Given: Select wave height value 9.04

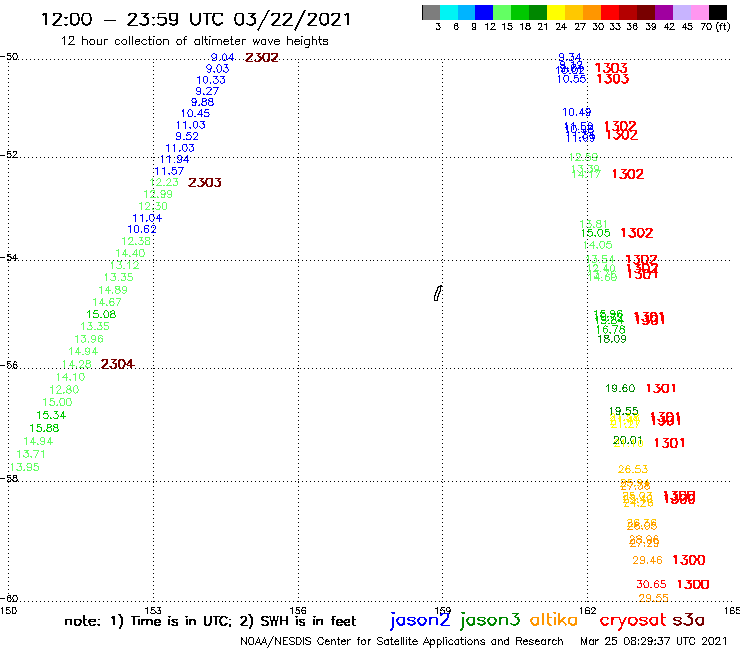Looking at the screenshot, I should tap(222, 57).
